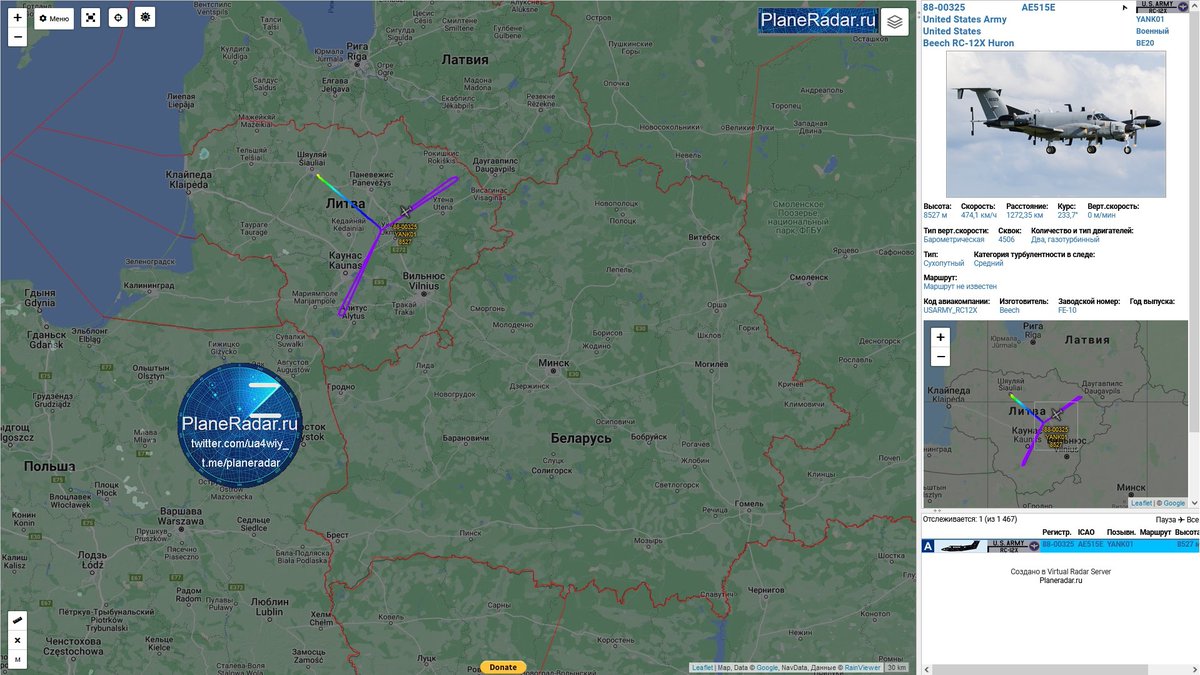Screen dimensions: 1200x675
Task: Open the map layers selector
Action: pyautogui.click(x=894, y=21)
